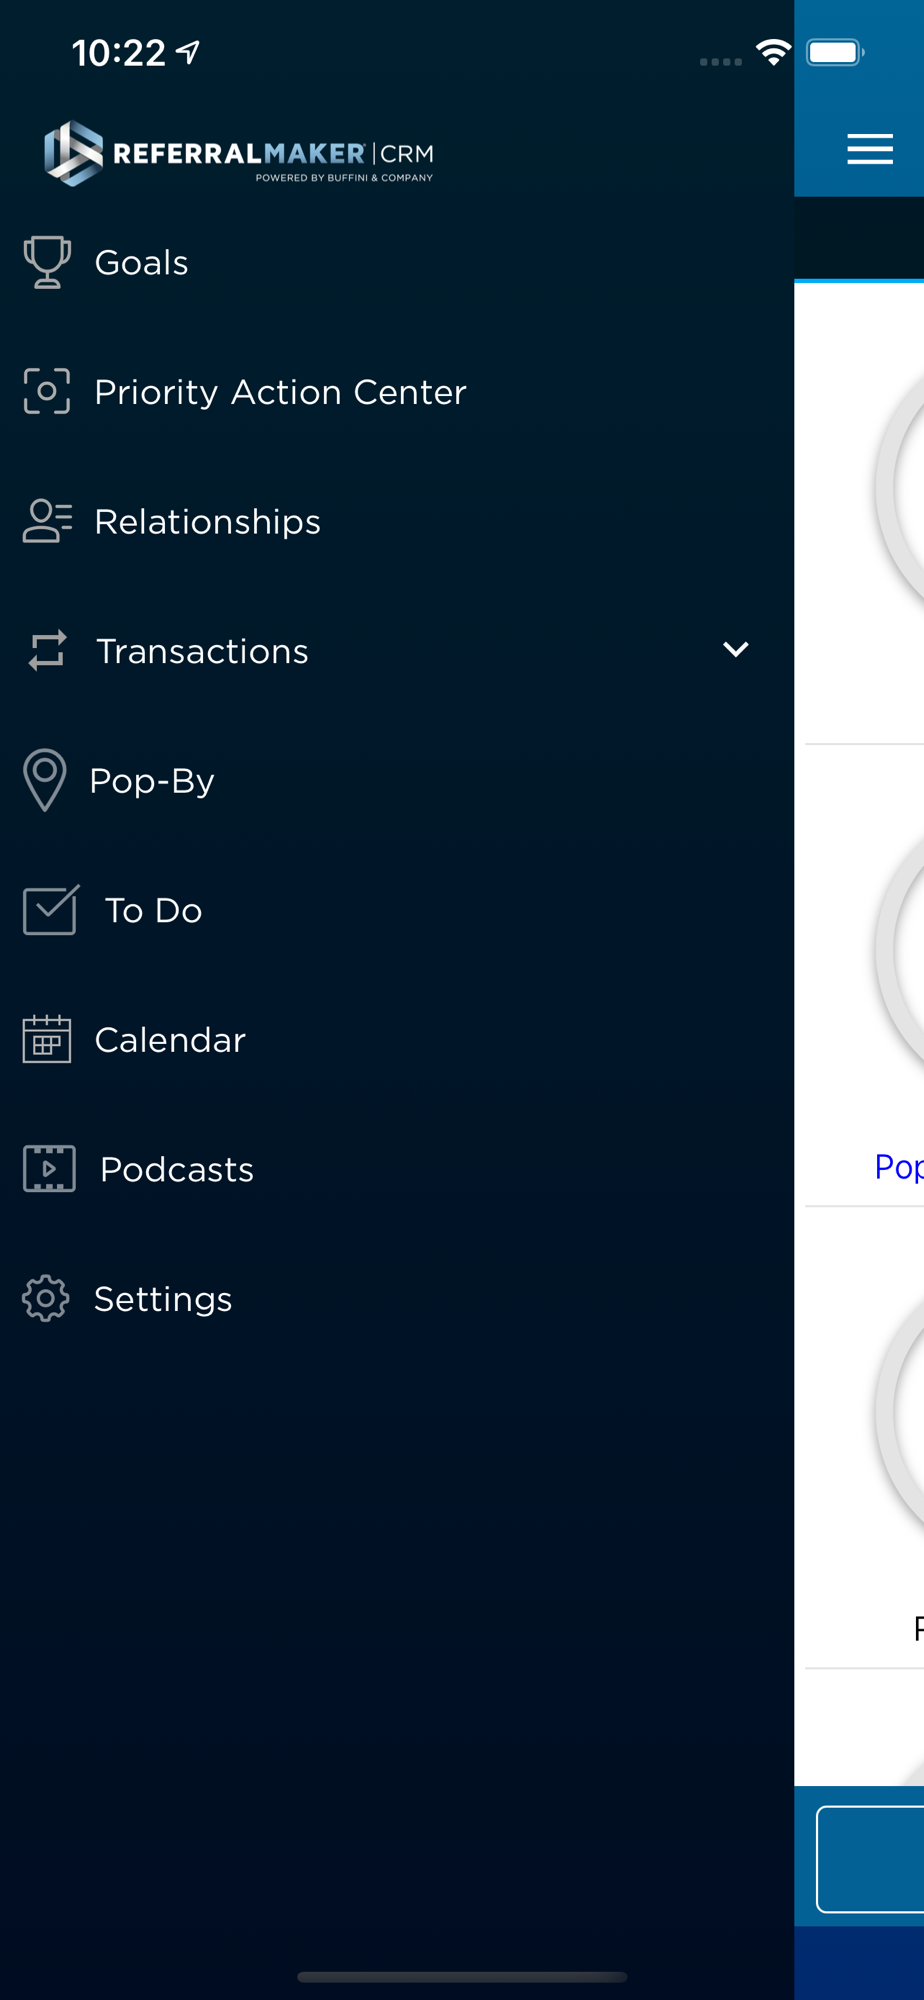Tap the Relationships contact icon

(47, 521)
